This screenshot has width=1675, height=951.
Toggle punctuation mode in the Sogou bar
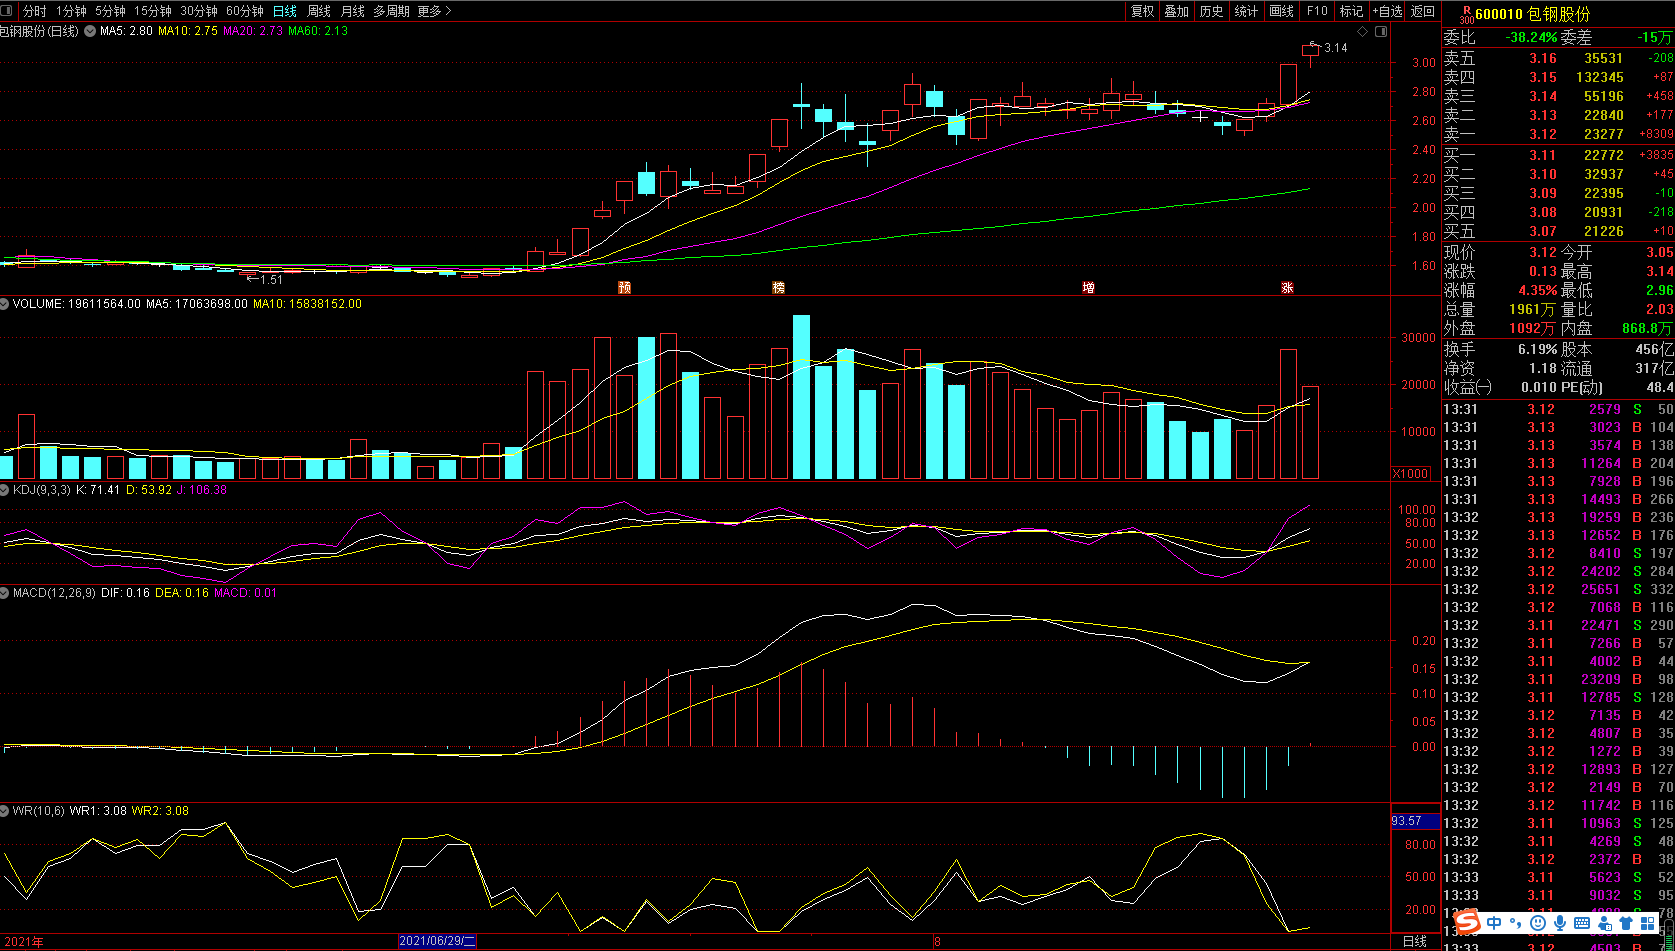click(1516, 923)
